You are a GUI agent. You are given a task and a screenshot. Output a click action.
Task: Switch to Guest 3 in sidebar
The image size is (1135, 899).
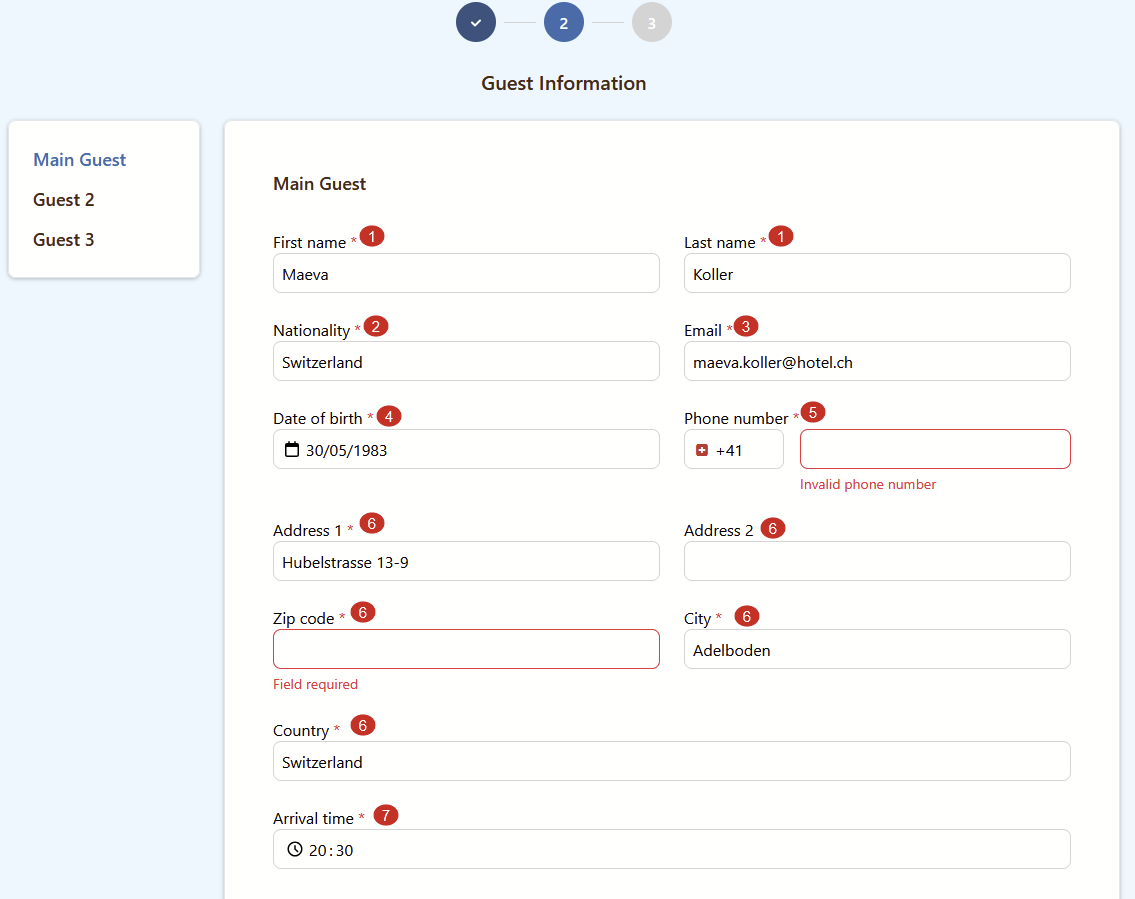[64, 240]
